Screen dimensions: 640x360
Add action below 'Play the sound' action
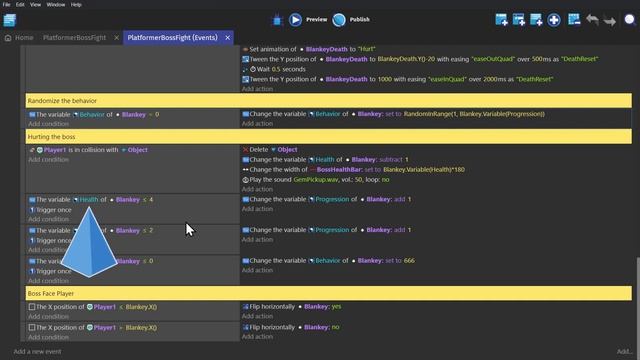257,189
